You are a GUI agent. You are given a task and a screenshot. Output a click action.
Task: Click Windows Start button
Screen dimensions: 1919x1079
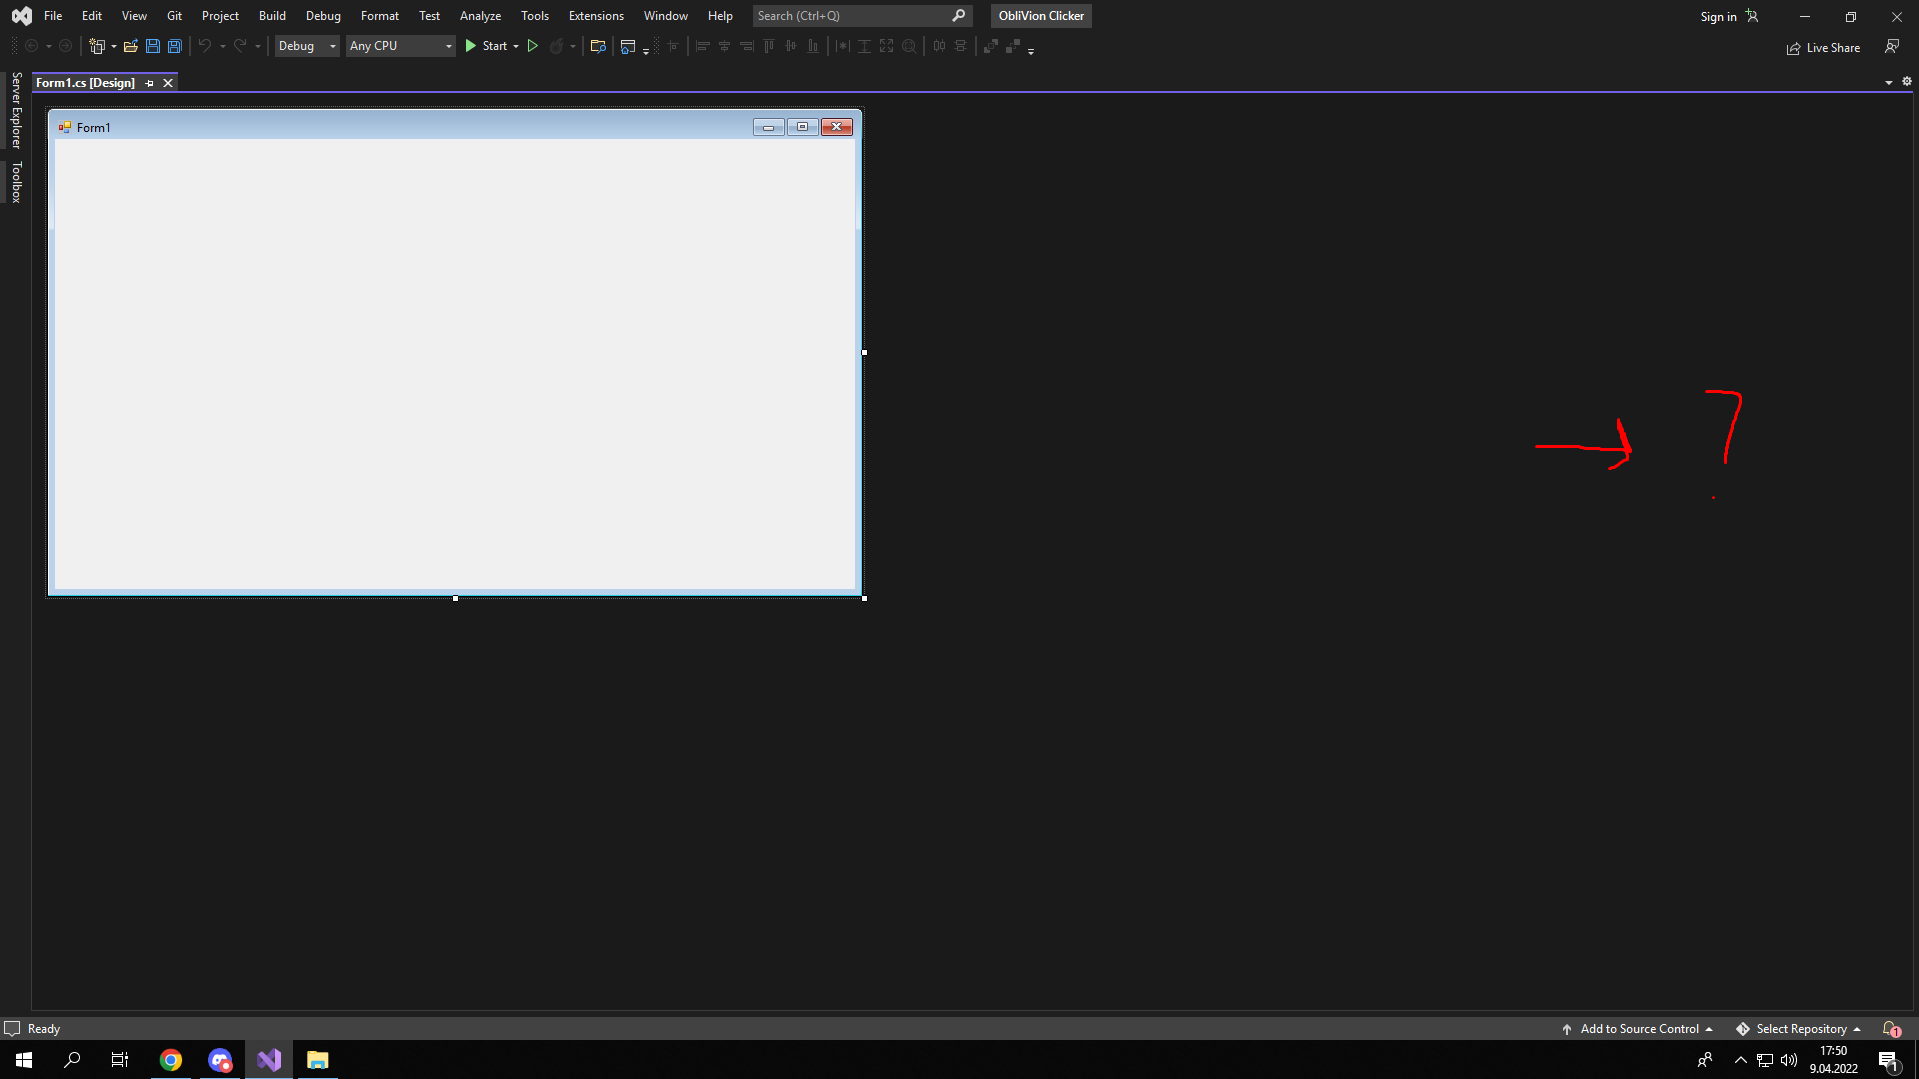click(x=24, y=1060)
